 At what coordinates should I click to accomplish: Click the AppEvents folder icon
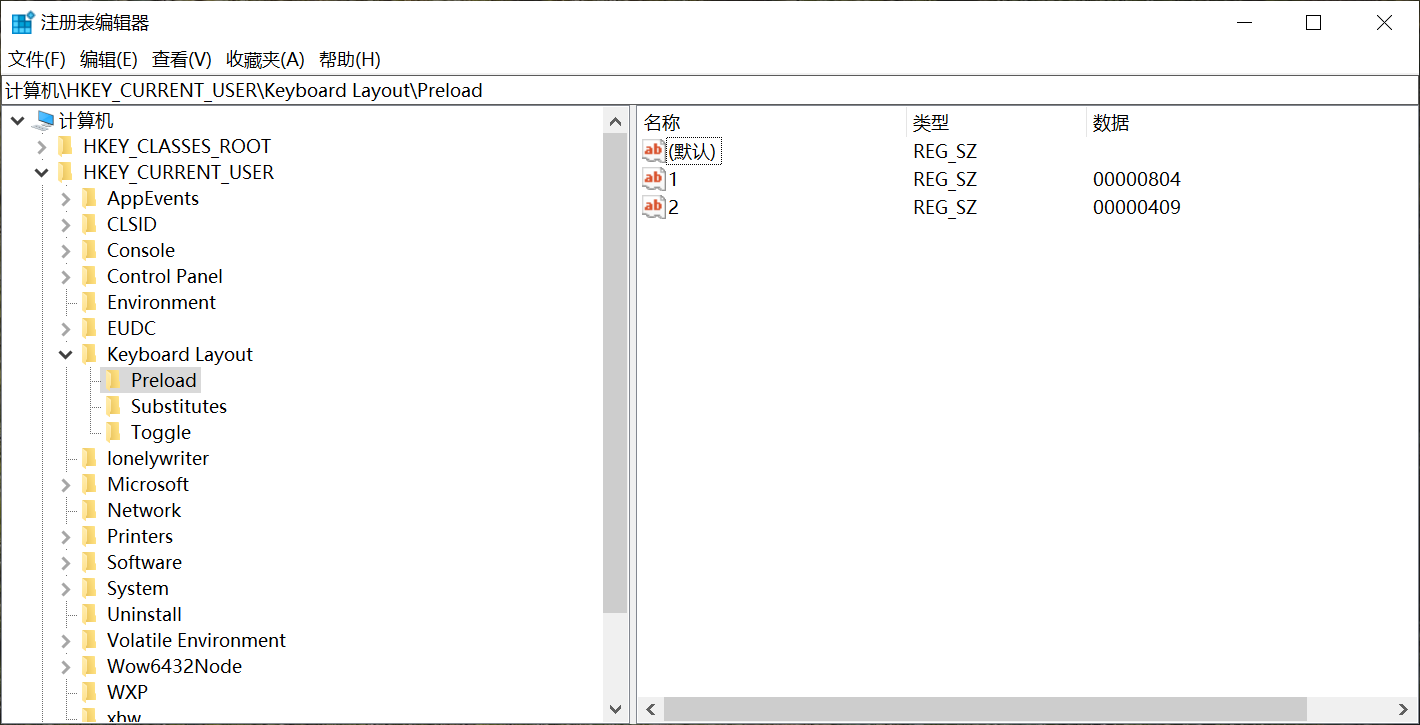coord(90,199)
